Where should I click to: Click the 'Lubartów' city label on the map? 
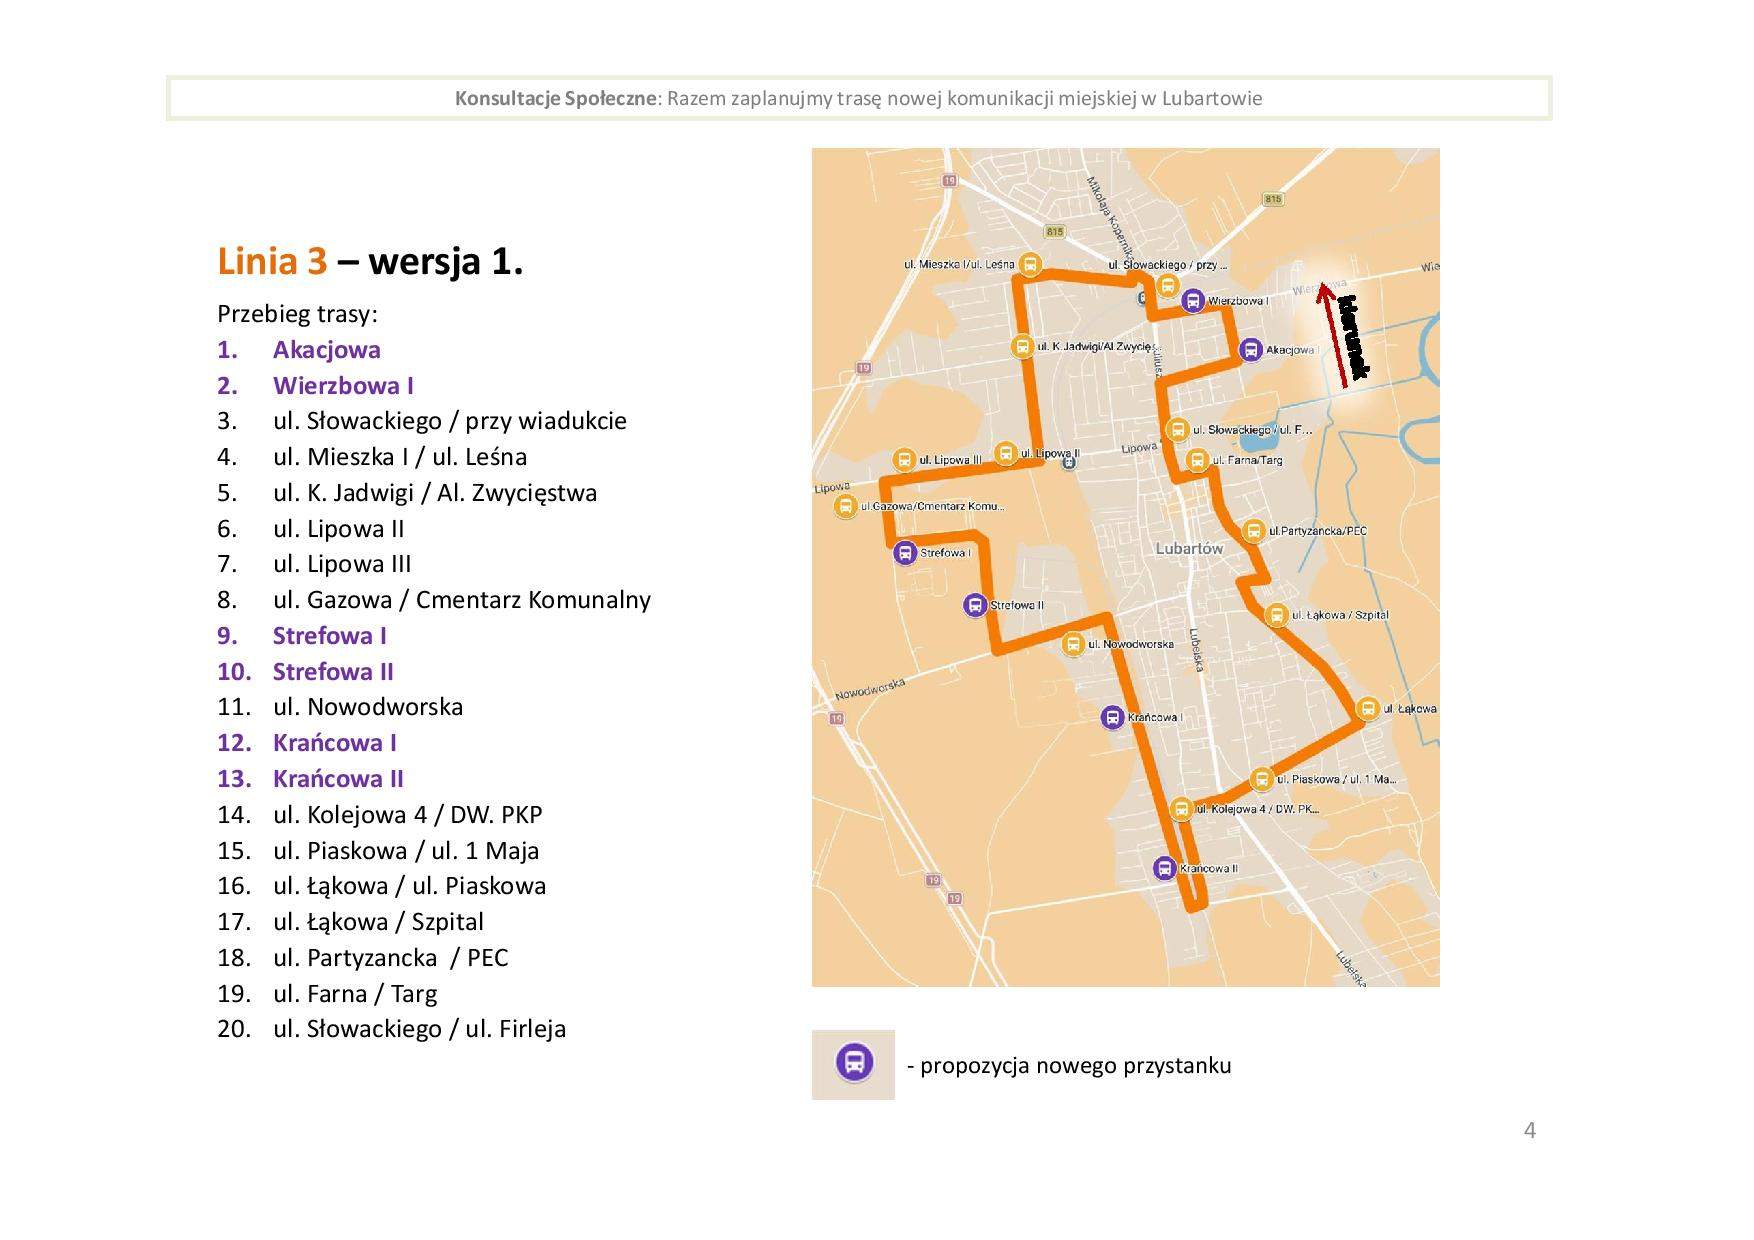(1189, 549)
